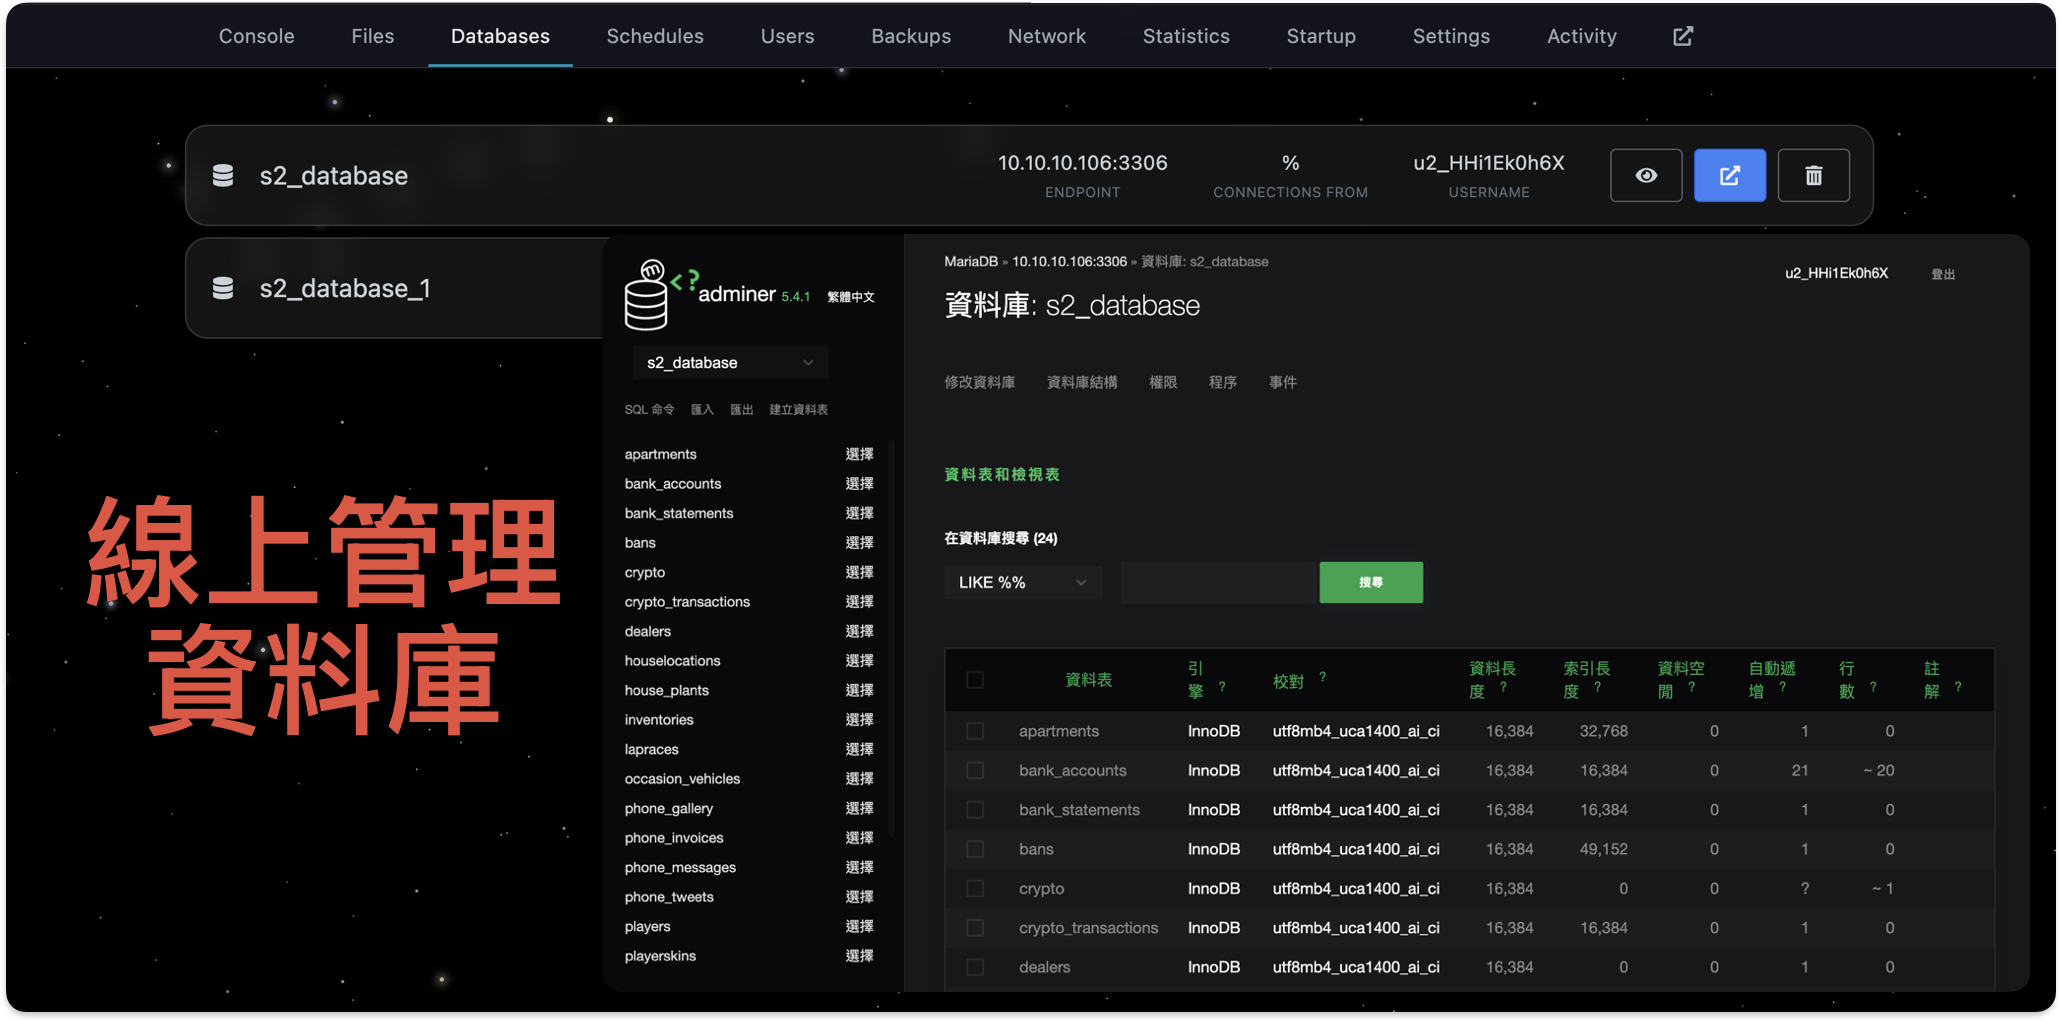This screenshot has height=1022, width=2062.
Task: Click the database search text field
Action: (x=1218, y=582)
